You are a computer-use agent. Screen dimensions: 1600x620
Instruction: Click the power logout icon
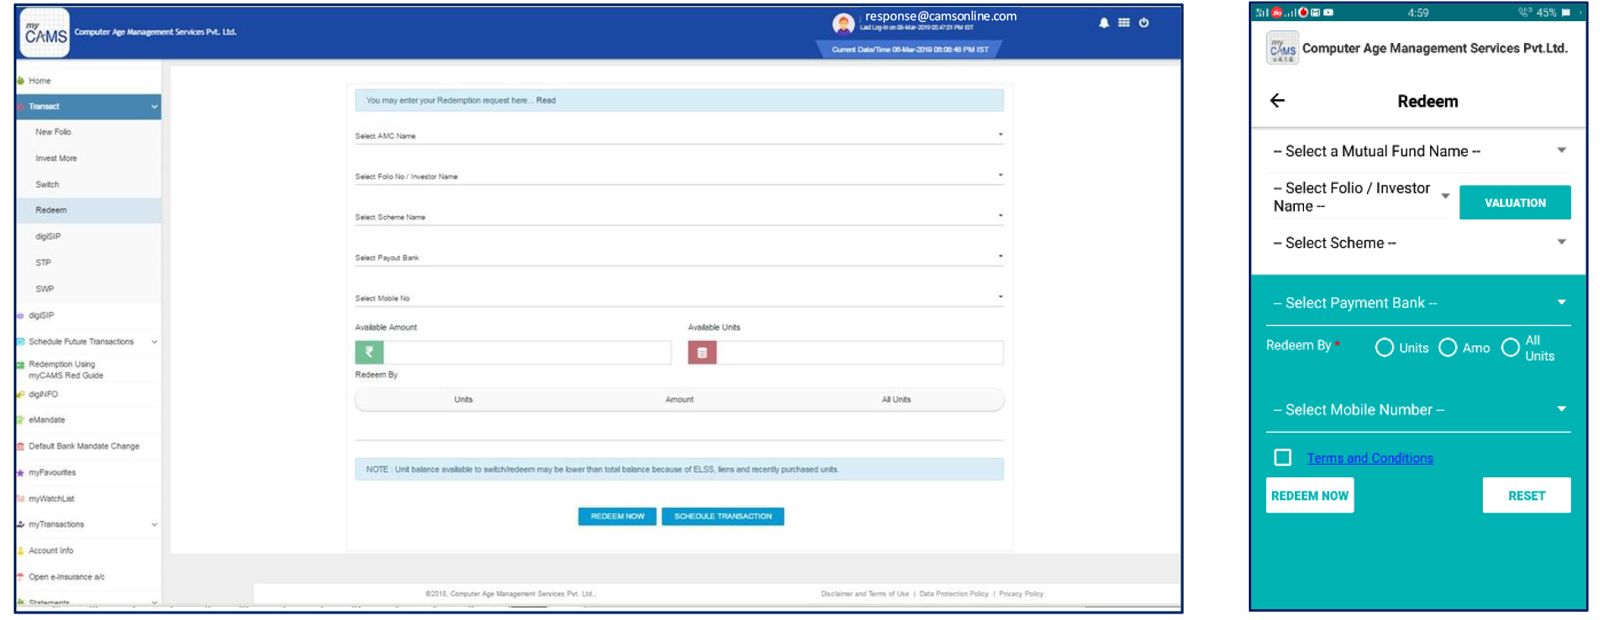[1144, 23]
